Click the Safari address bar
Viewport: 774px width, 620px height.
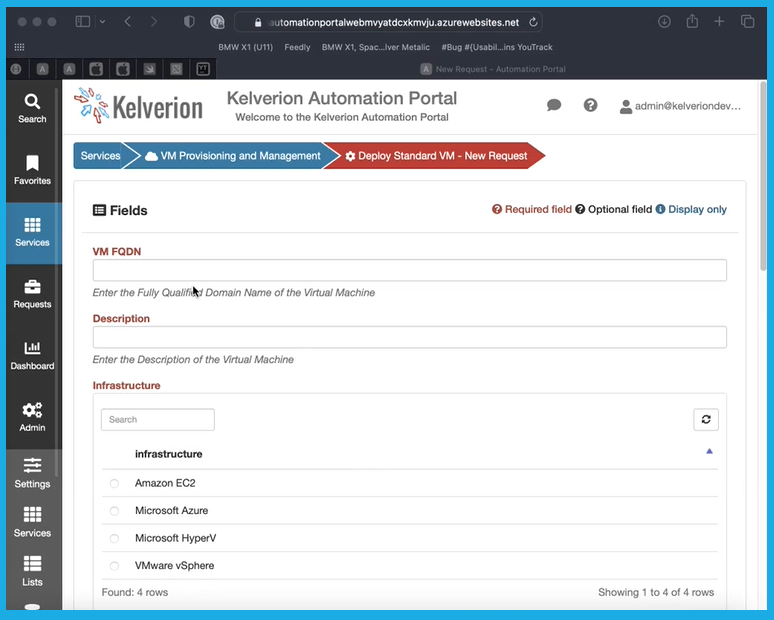388,22
